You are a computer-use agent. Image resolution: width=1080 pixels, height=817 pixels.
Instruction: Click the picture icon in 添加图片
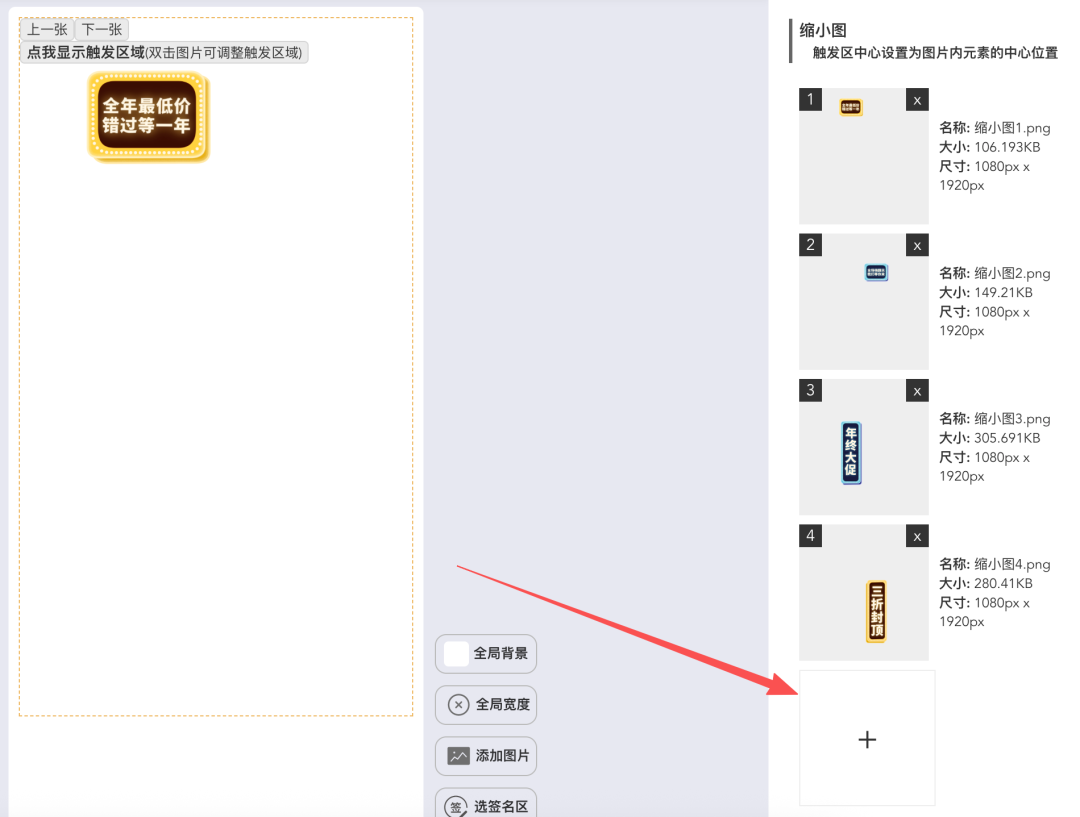458,756
